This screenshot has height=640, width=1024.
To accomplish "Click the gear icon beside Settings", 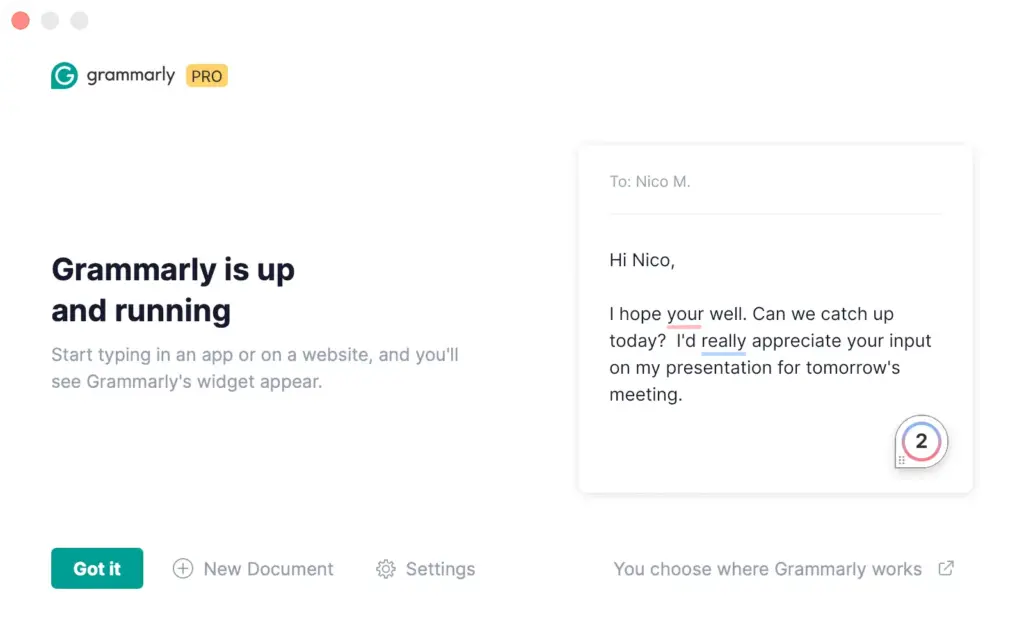I will (386, 569).
